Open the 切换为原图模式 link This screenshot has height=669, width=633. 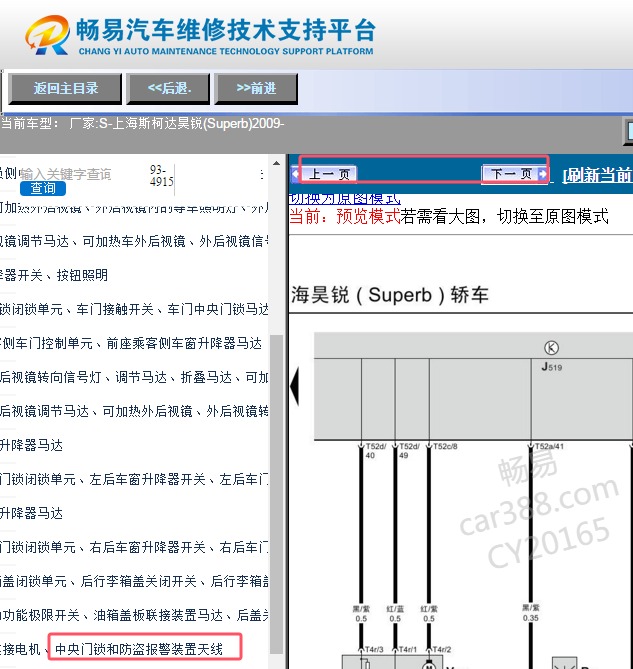(344, 198)
